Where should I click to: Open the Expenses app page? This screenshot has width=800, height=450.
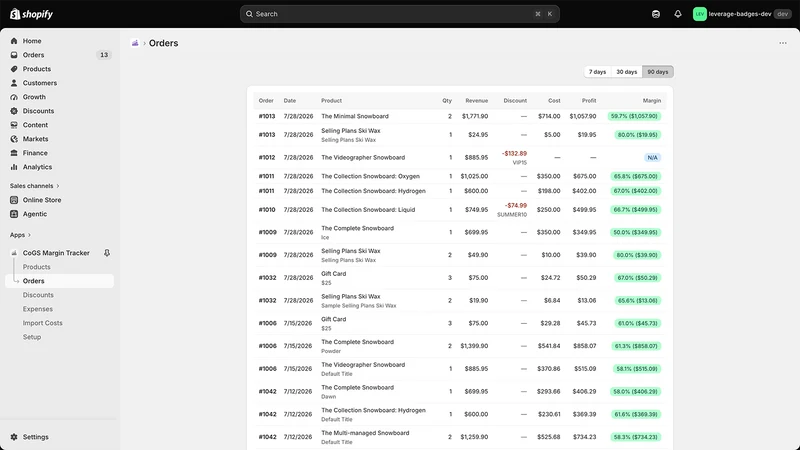coord(37,309)
